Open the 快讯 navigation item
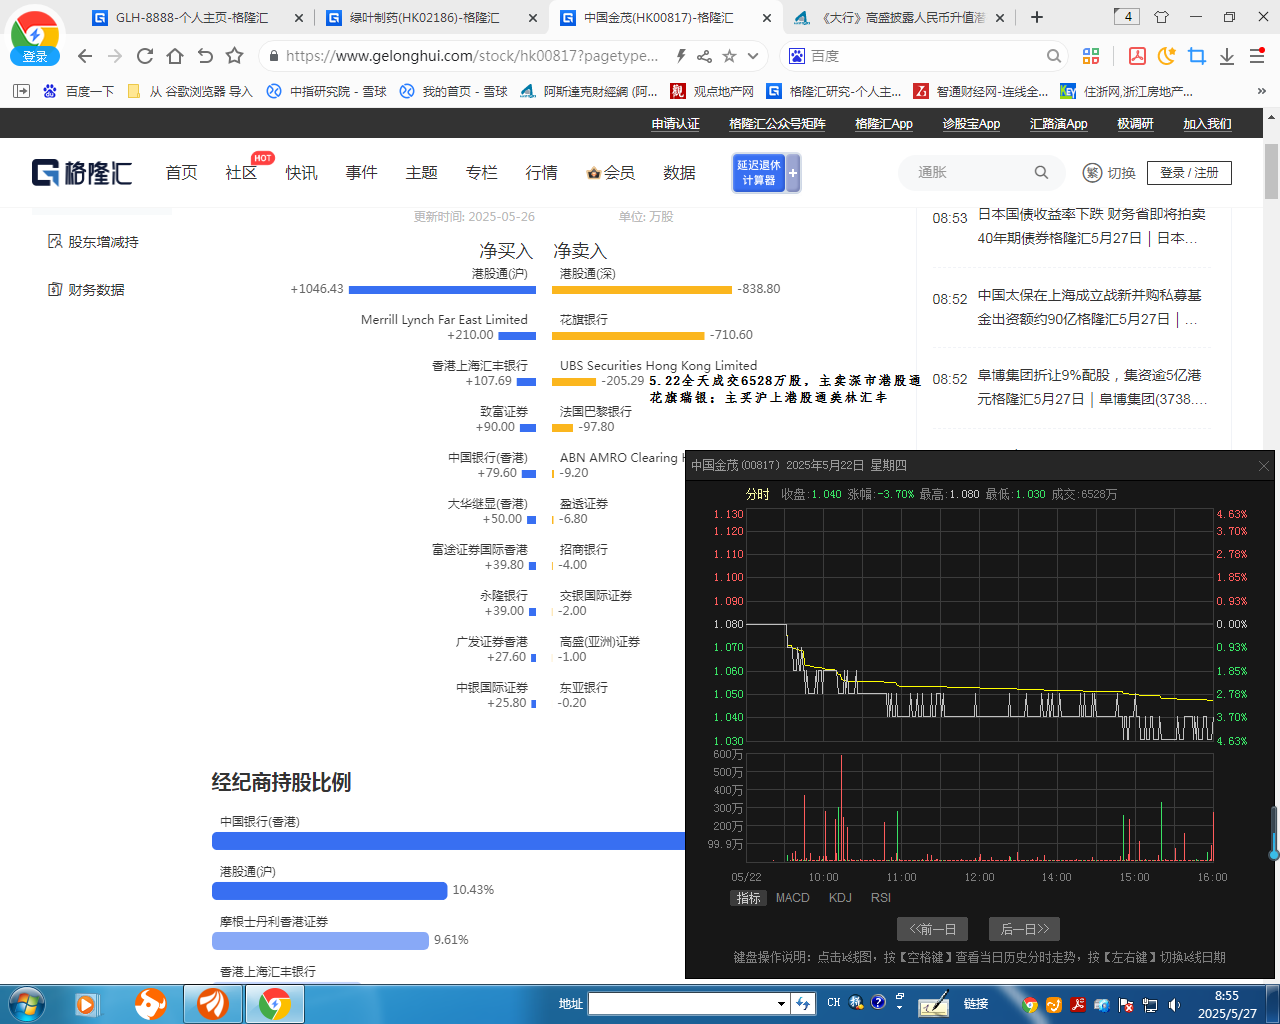 [x=301, y=172]
